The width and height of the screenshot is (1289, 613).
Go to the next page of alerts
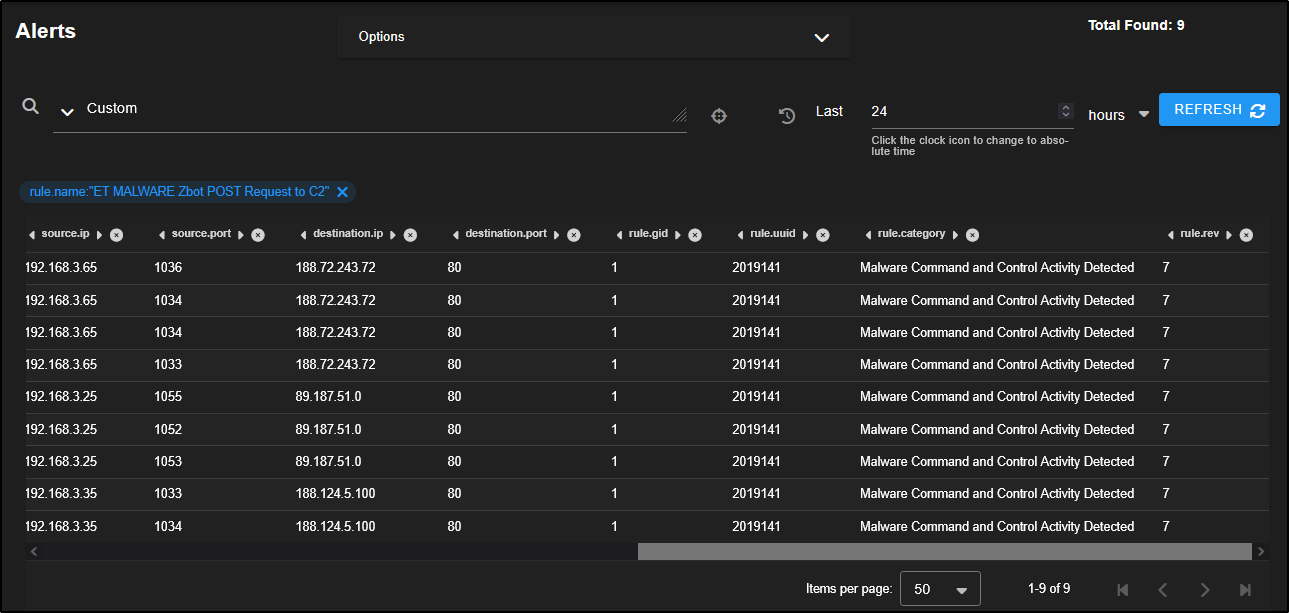pos(1205,590)
